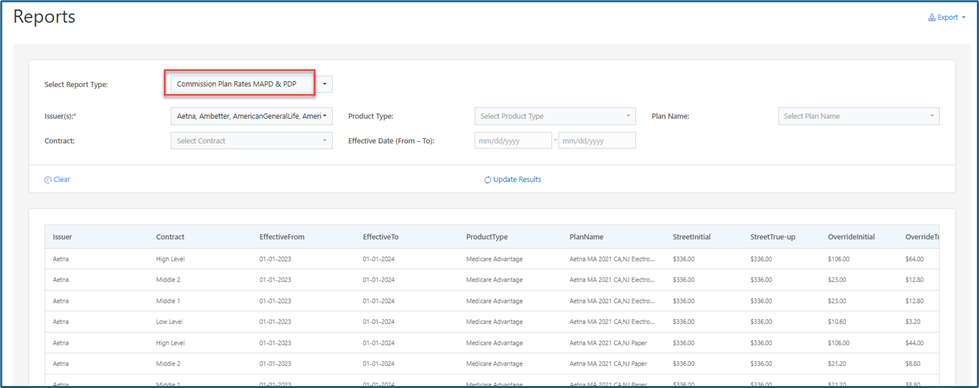Image resolution: width=979 pixels, height=388 pixels.
Task: Click the $3.20 override true-up value
Action: click(x=913, y=322)
